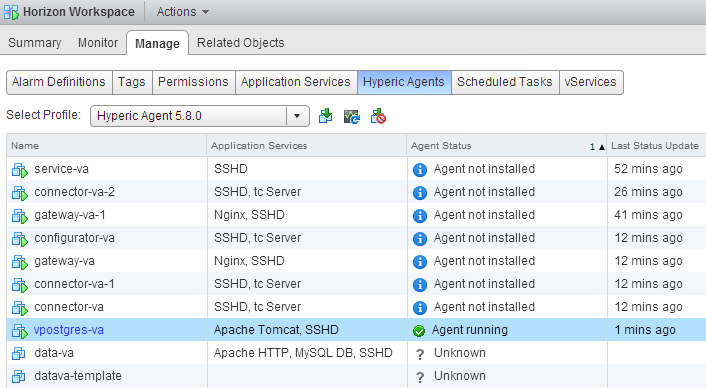Select the Manage tab
Viewport: 706px width, 388px height.
tap(157, 43)
